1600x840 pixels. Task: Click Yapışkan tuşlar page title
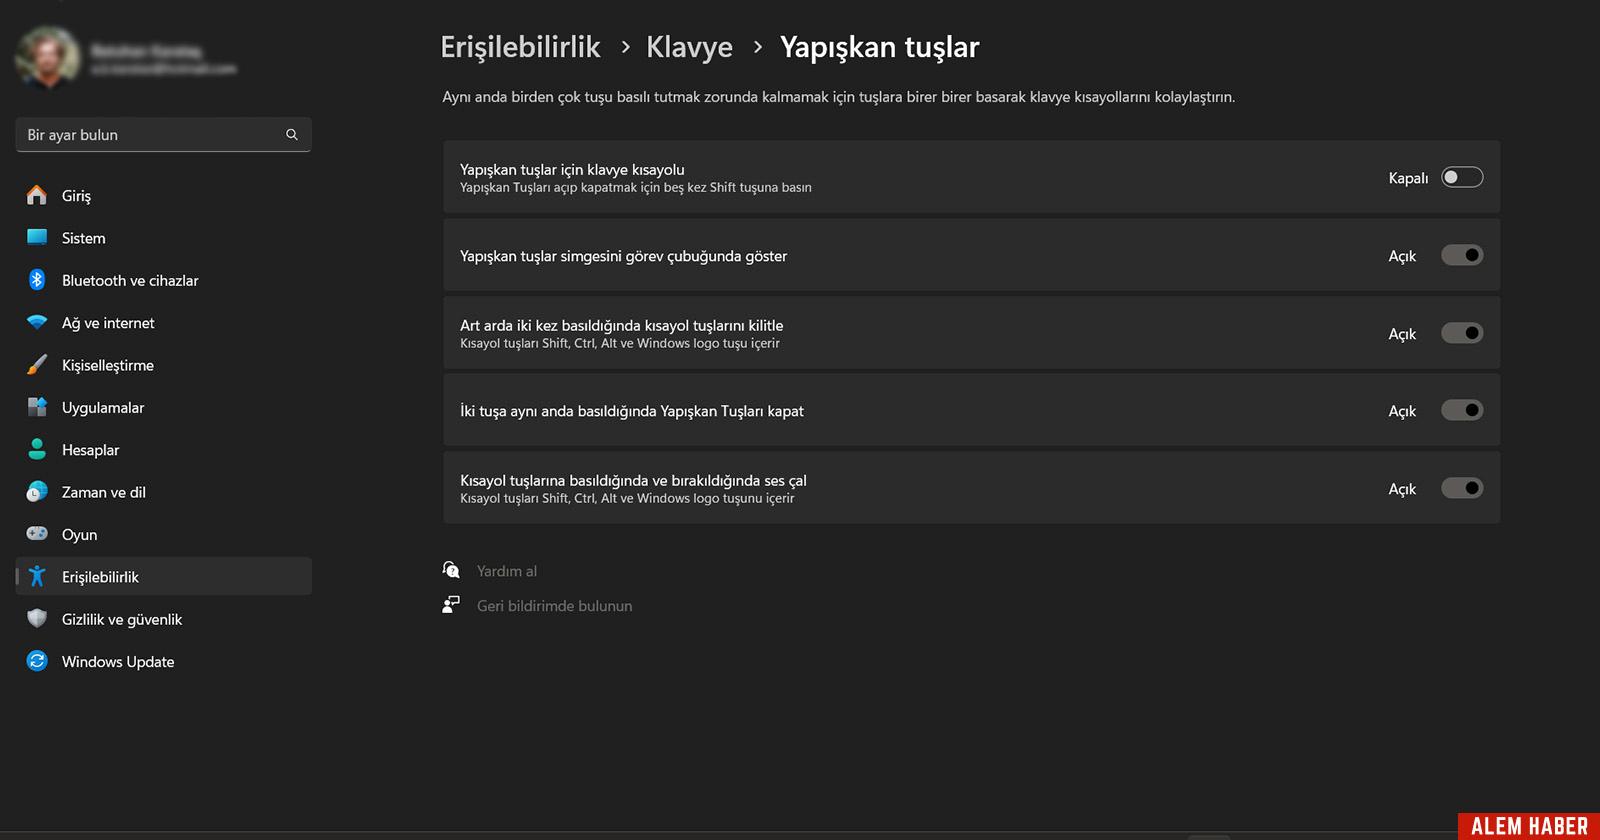coord(879,47)
